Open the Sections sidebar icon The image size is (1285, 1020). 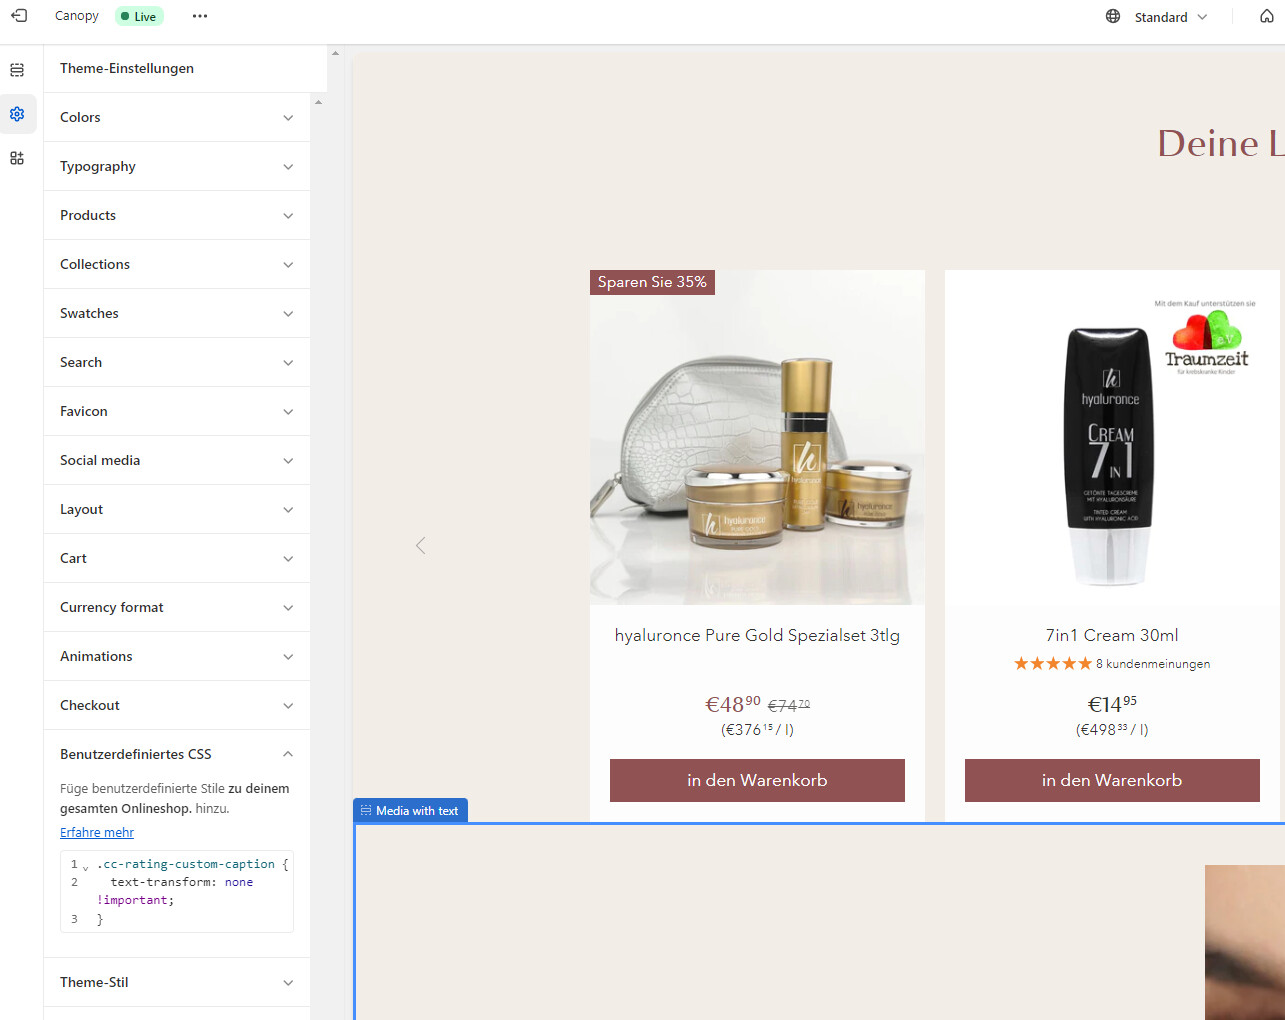[17, 70]
